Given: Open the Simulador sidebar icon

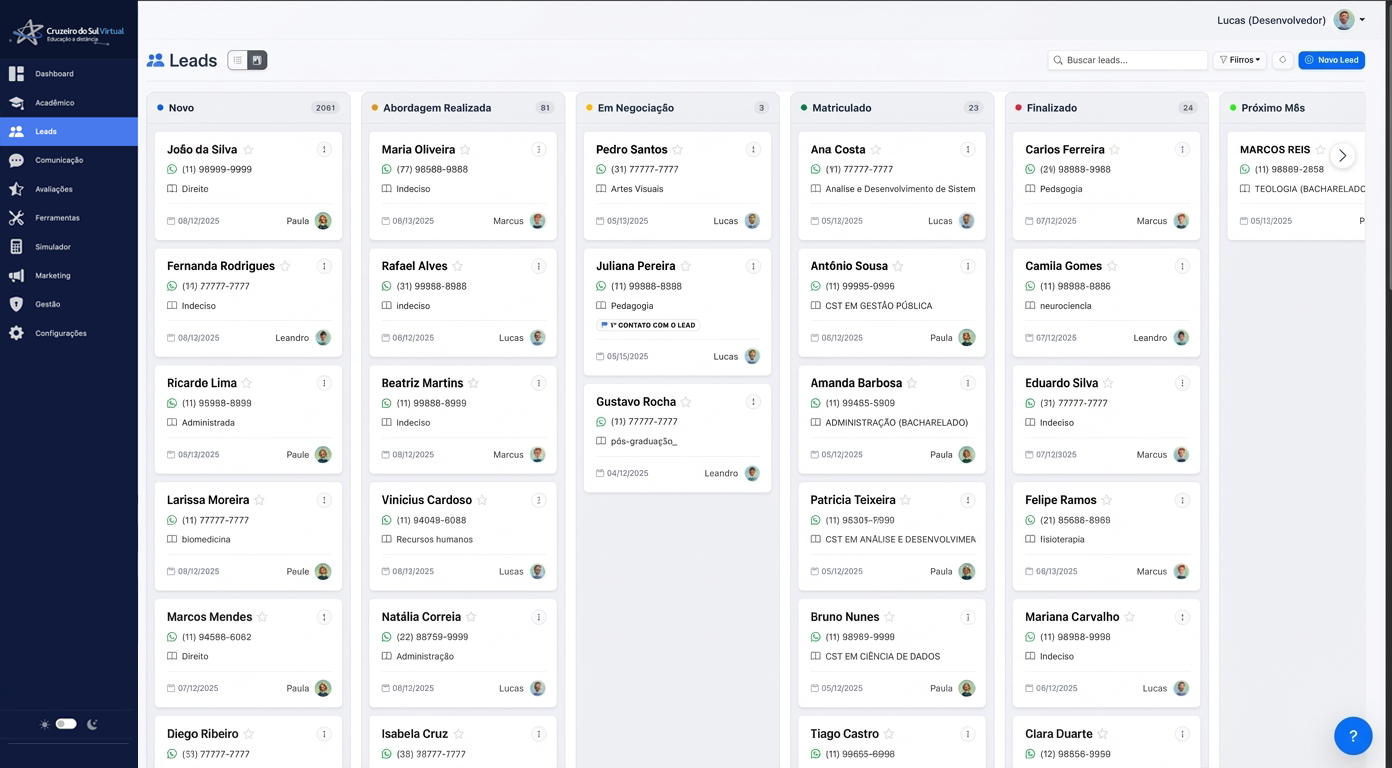Looking at the screenshot, I should click(55, 246).
